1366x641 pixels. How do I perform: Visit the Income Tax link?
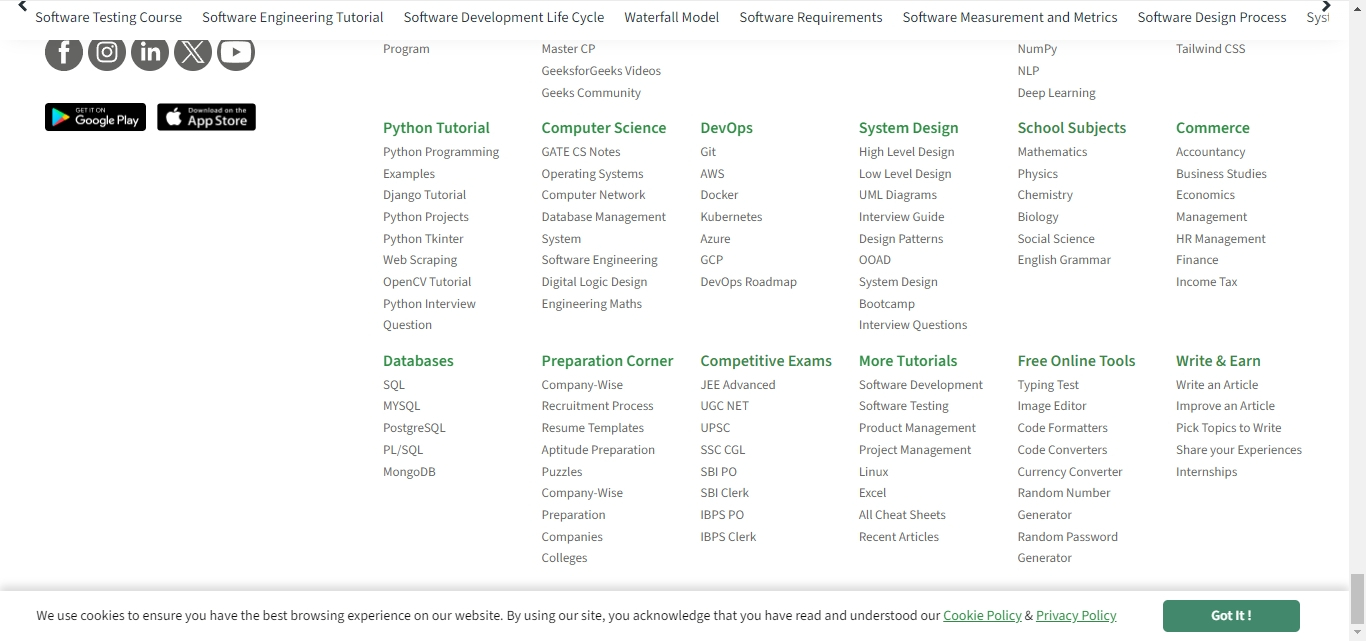[x=1207, y=282]
